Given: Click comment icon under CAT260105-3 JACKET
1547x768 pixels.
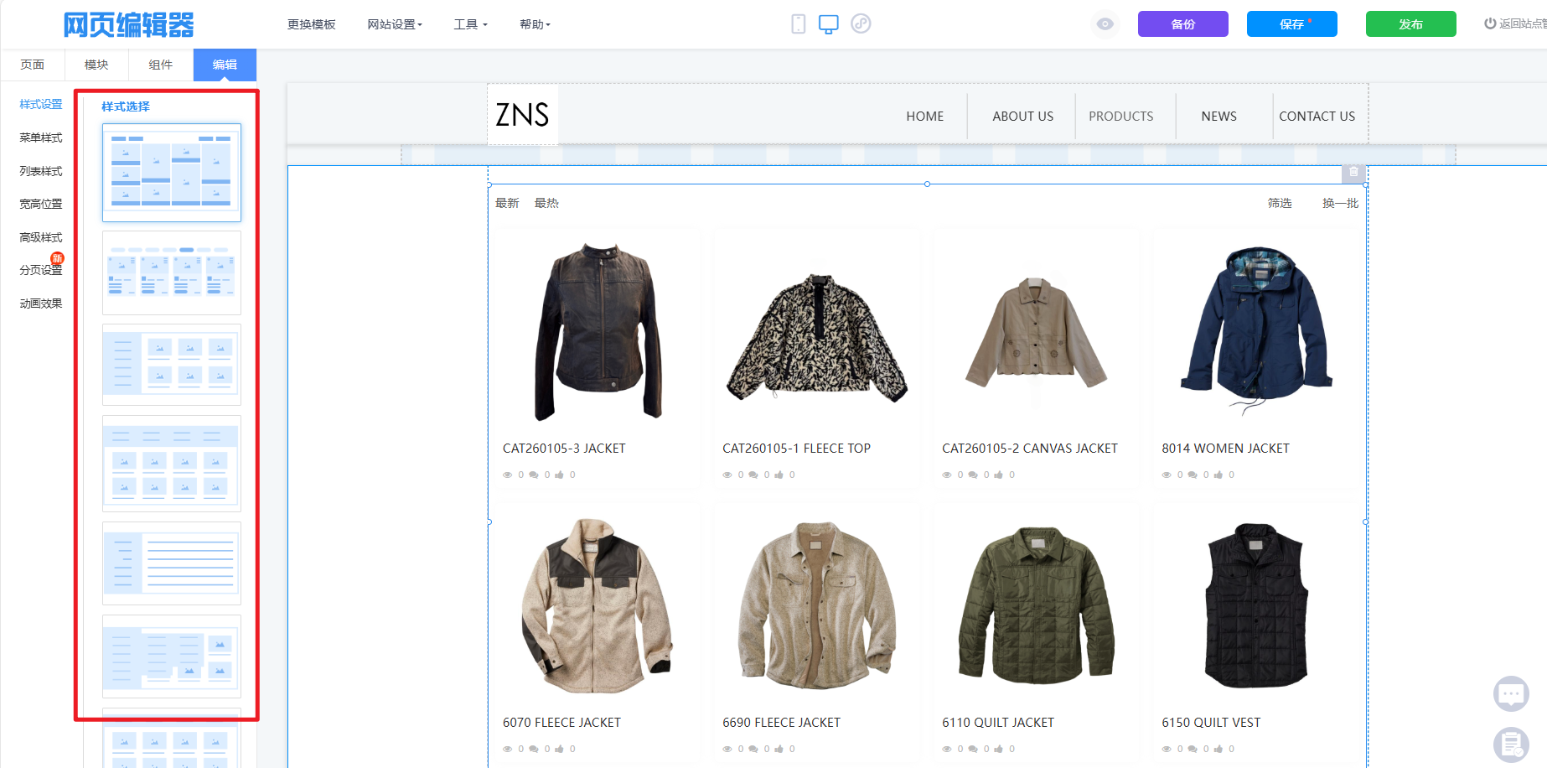Looking at the screenshot, I should [534, 475].
